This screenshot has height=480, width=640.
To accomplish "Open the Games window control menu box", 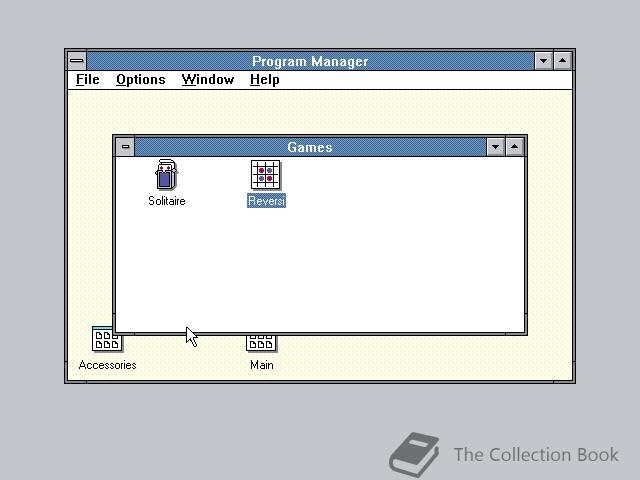I will 125,147.
